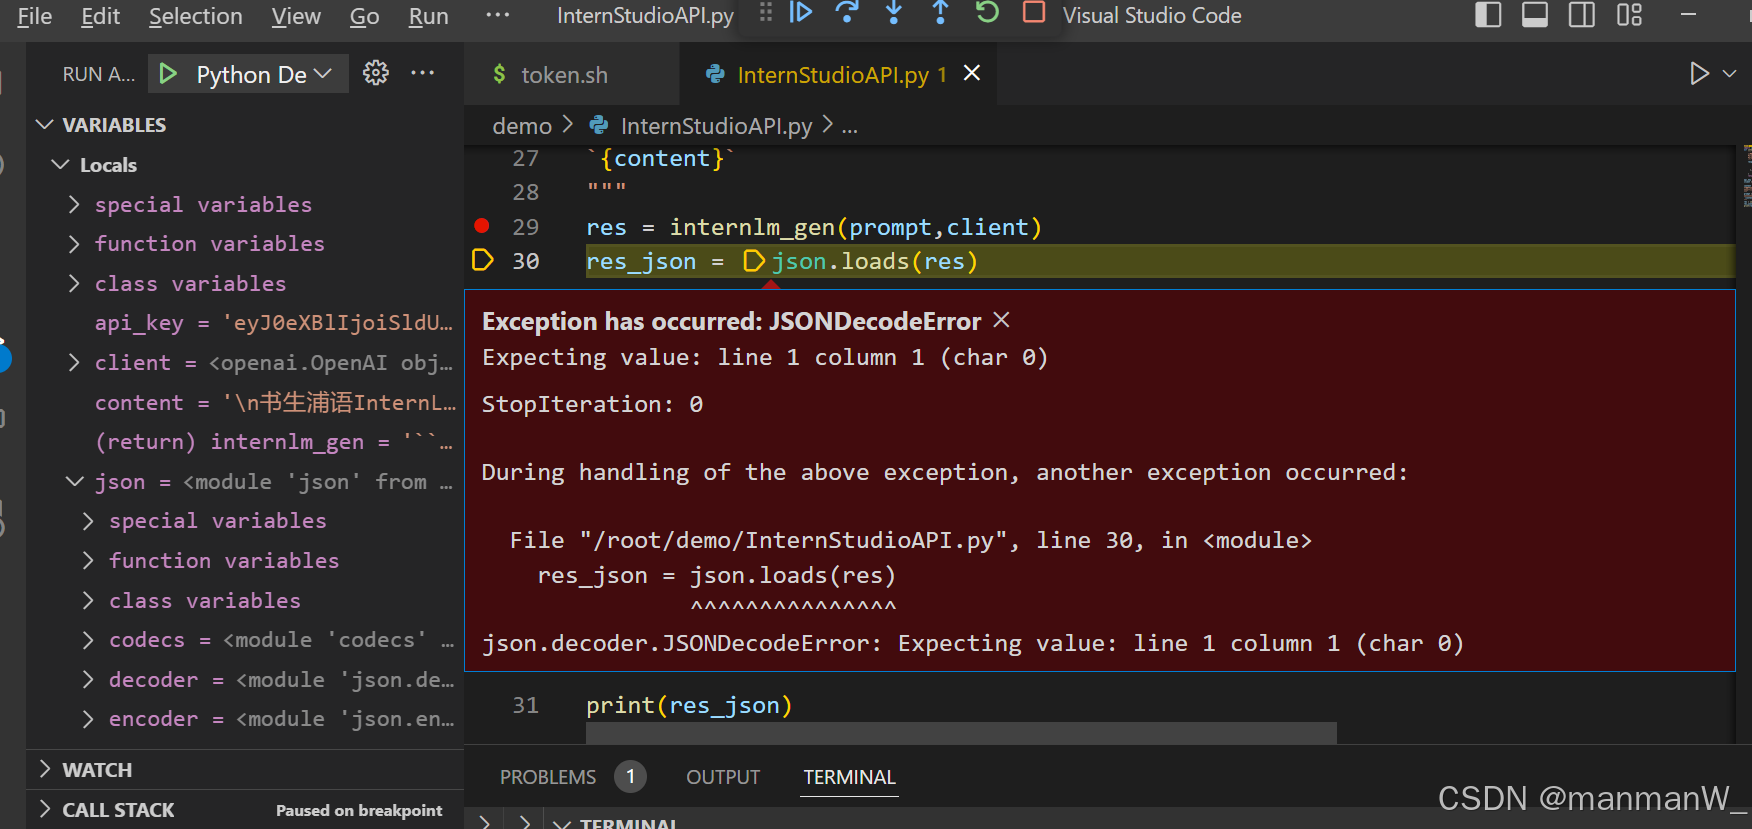Image resolution: width=1752 pixels, height=829 pixels.
Task: Open the Edit menu
Action: [x=100, y=16]
